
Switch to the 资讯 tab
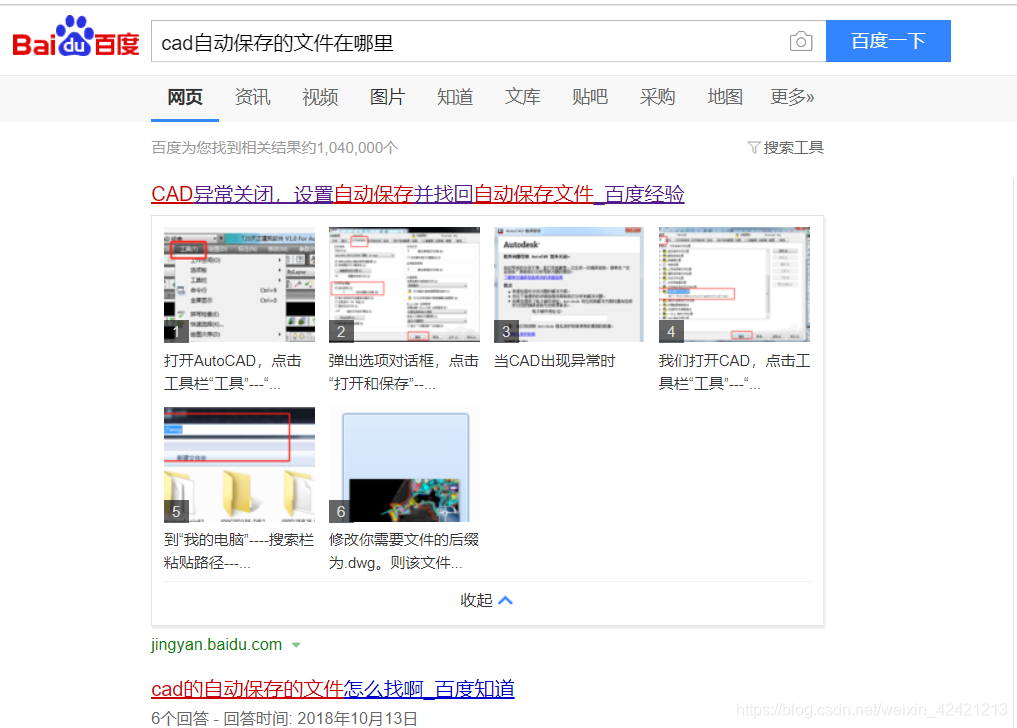coord(252,97)
